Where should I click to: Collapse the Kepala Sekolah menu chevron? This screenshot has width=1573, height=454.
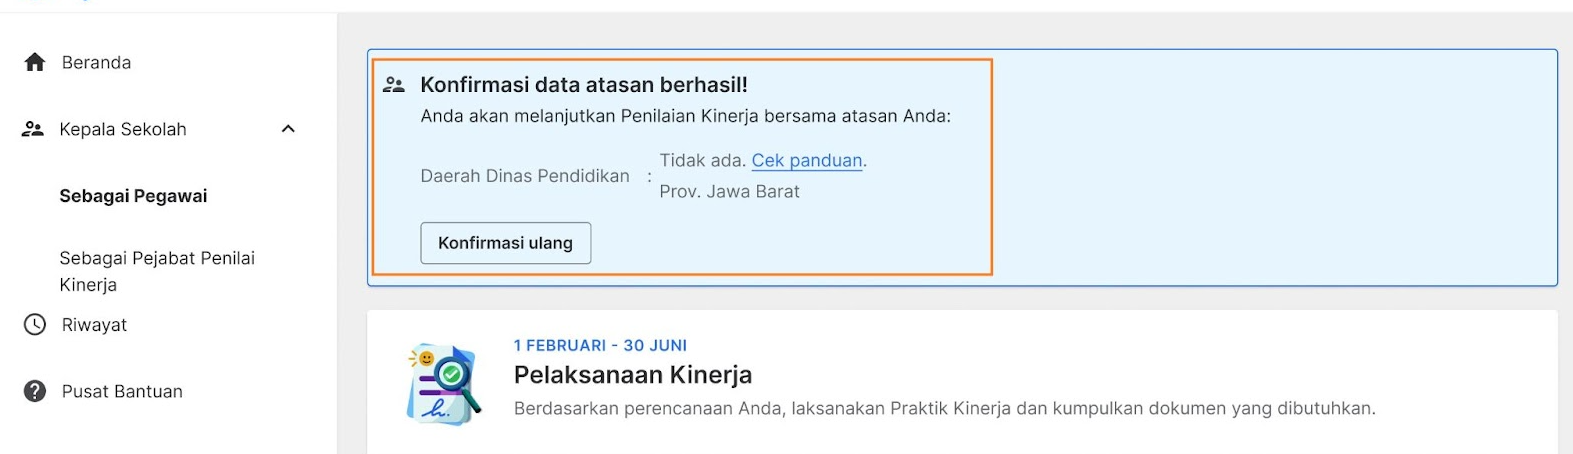(288, 129)
